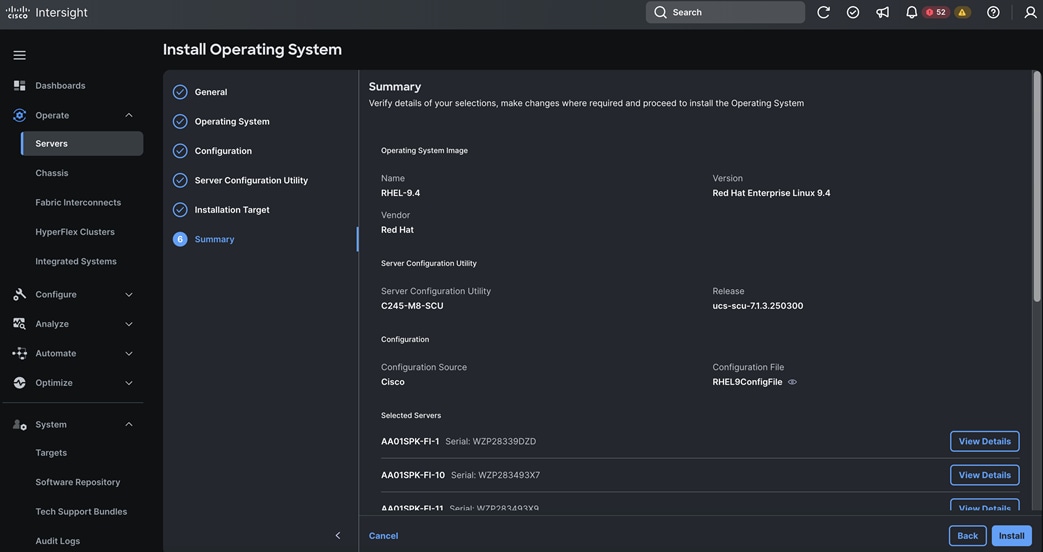Click the Automate workflow icon

(x=19, y=353)
